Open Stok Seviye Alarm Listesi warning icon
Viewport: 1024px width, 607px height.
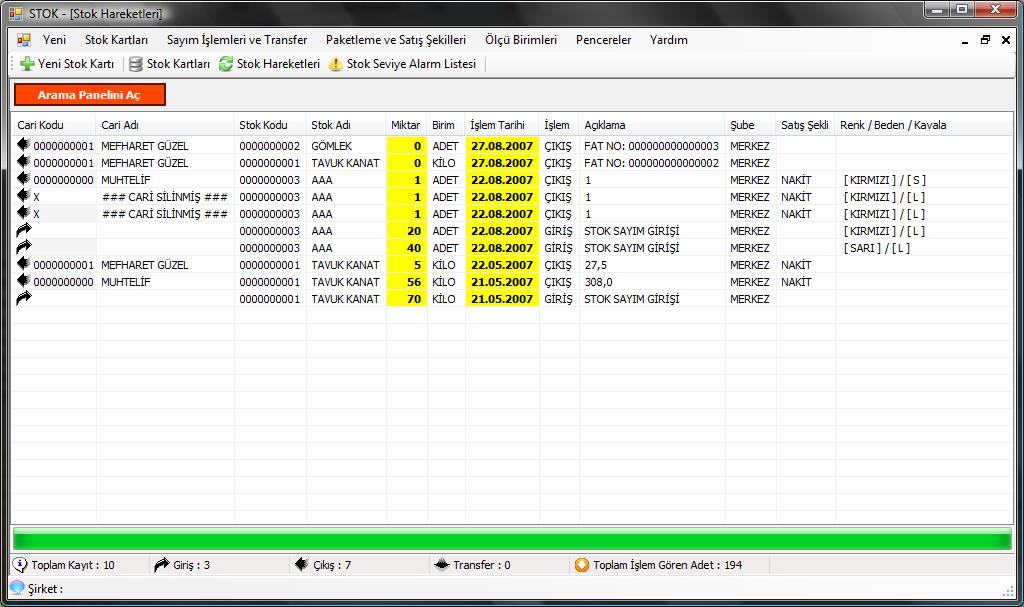[336, 64]
